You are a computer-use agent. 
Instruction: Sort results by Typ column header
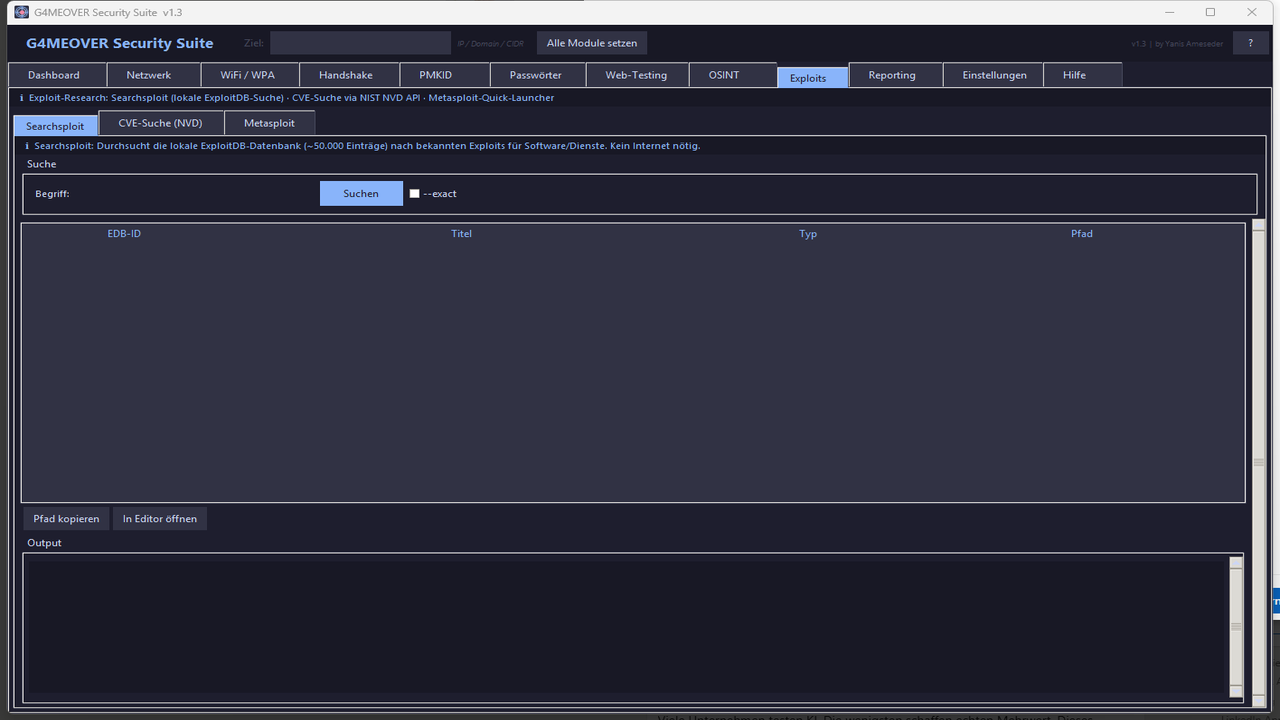(808, 233)
